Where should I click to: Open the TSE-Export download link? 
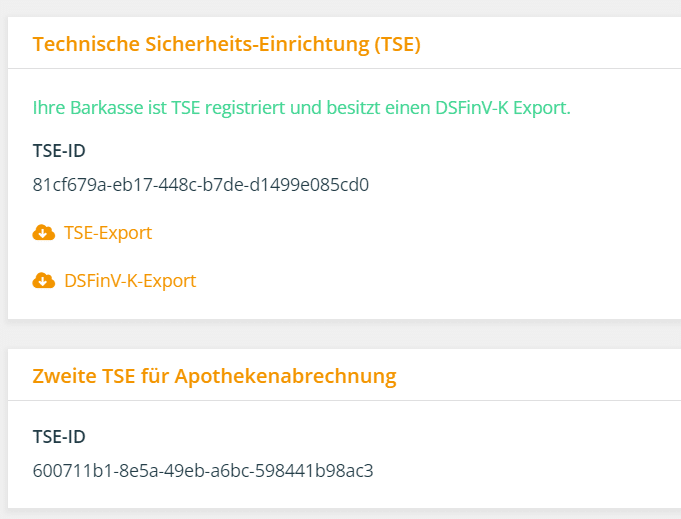coord(108,233)
